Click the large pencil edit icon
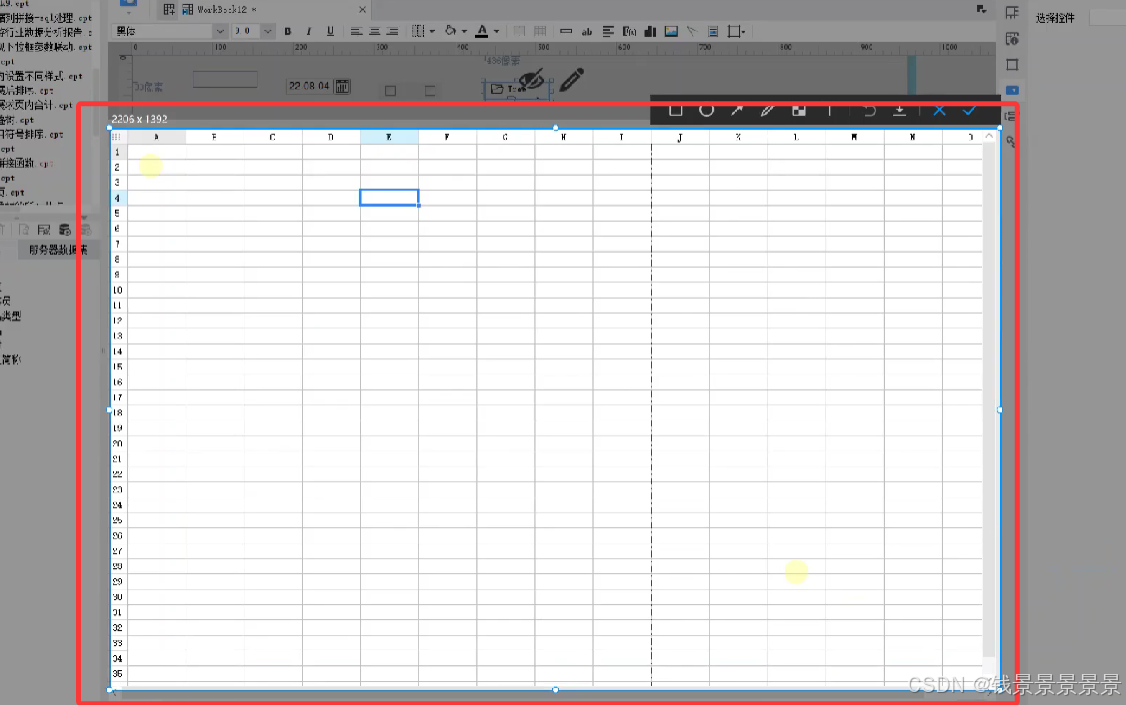Image resolution: width=1126 pixels, height=705 pixels. (x=572, y=80)
